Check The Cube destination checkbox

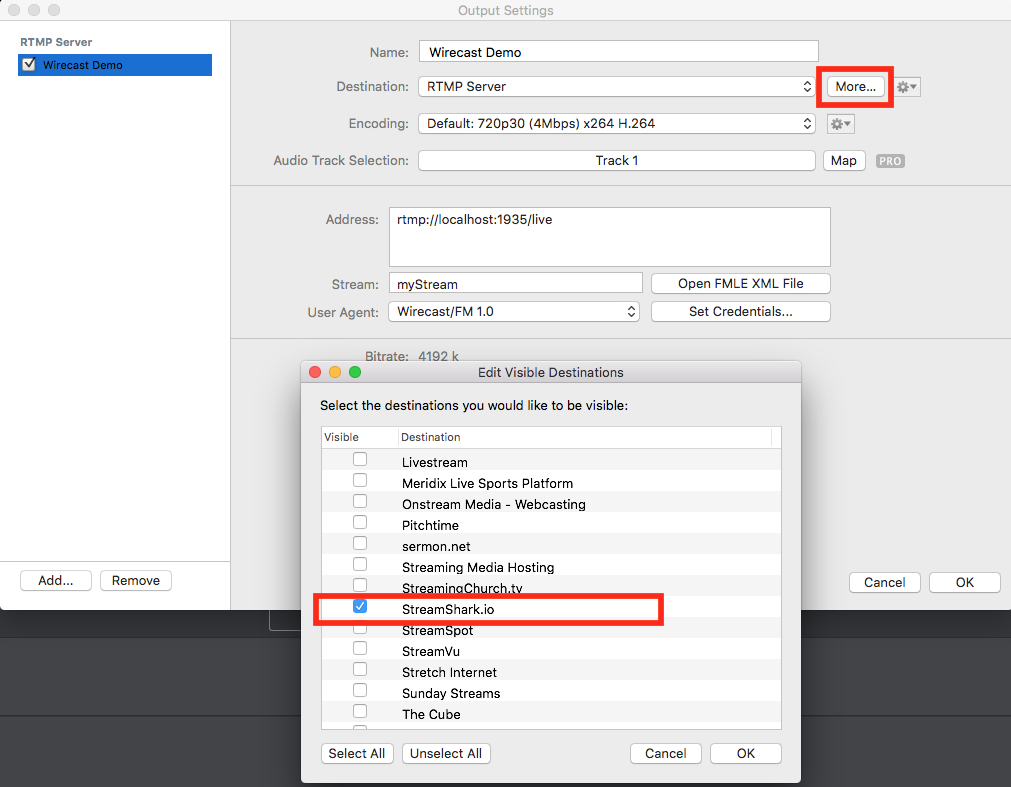[x=360, y=711]
